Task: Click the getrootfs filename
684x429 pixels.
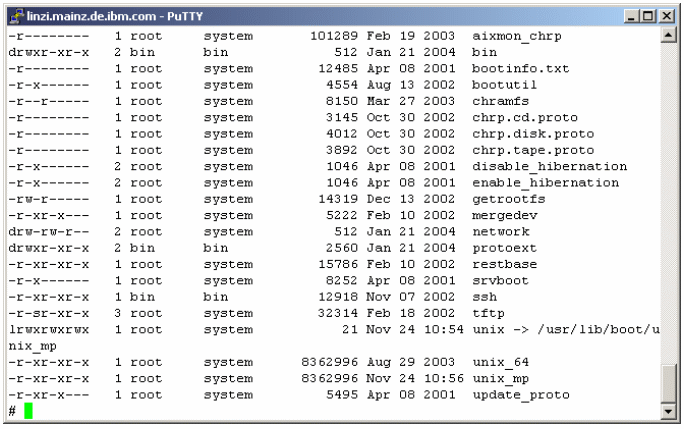Action: [509, 199]
